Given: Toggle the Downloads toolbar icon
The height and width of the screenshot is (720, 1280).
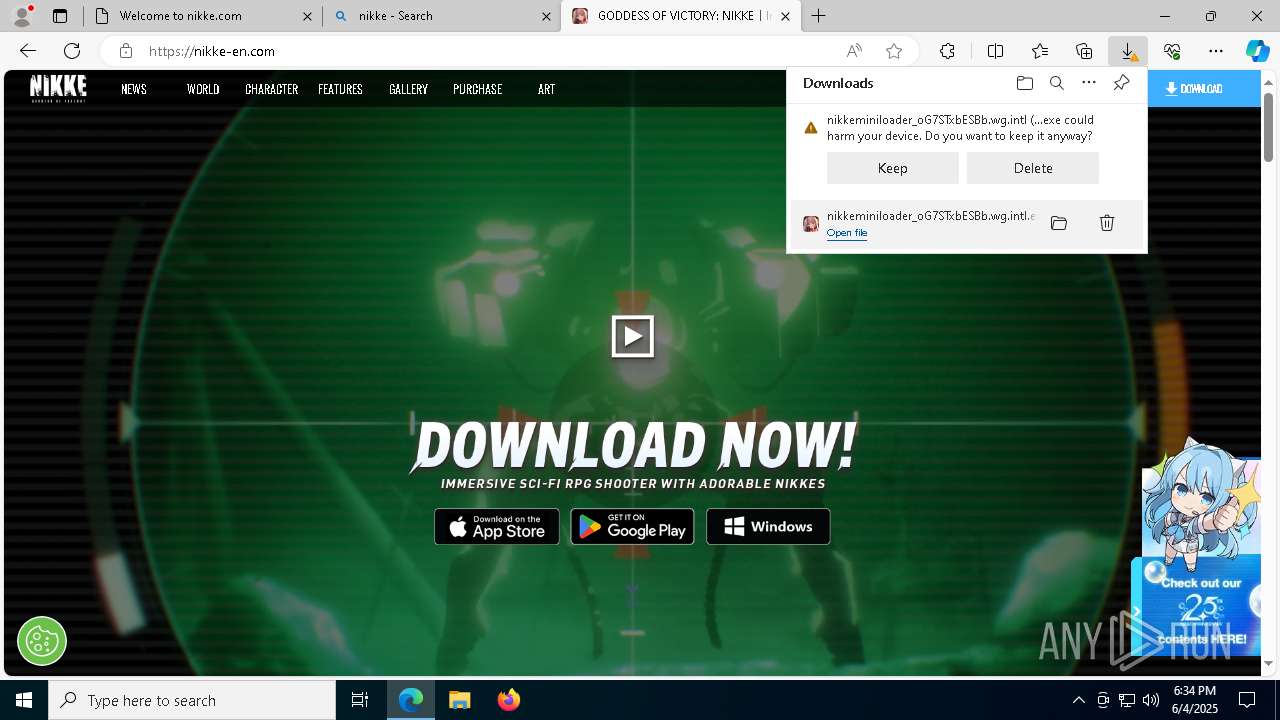Looking at the screenshot, I should (1127, 51).
